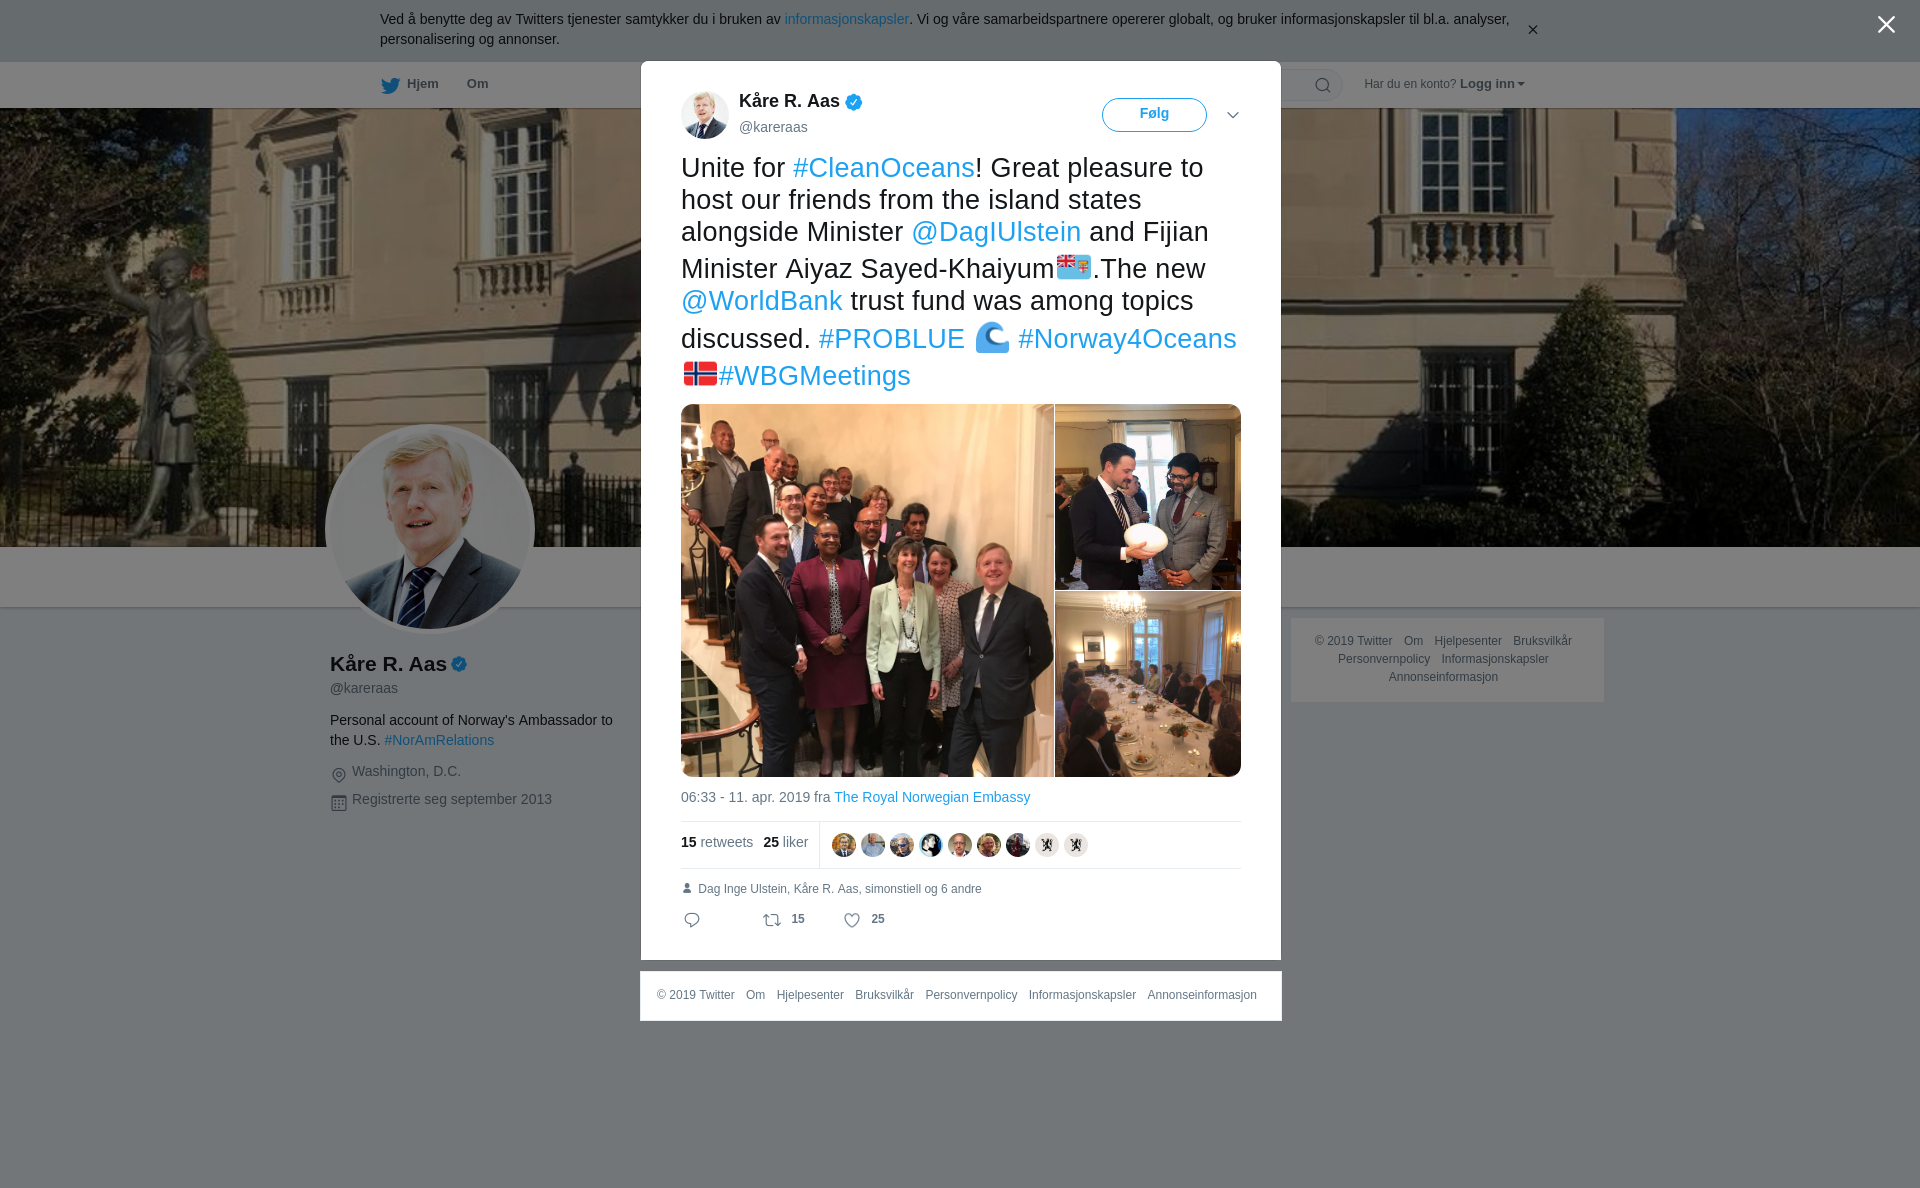Open the dinner table photo thumbnail
1920x1188 pixels.
(x=1148, y=684)
